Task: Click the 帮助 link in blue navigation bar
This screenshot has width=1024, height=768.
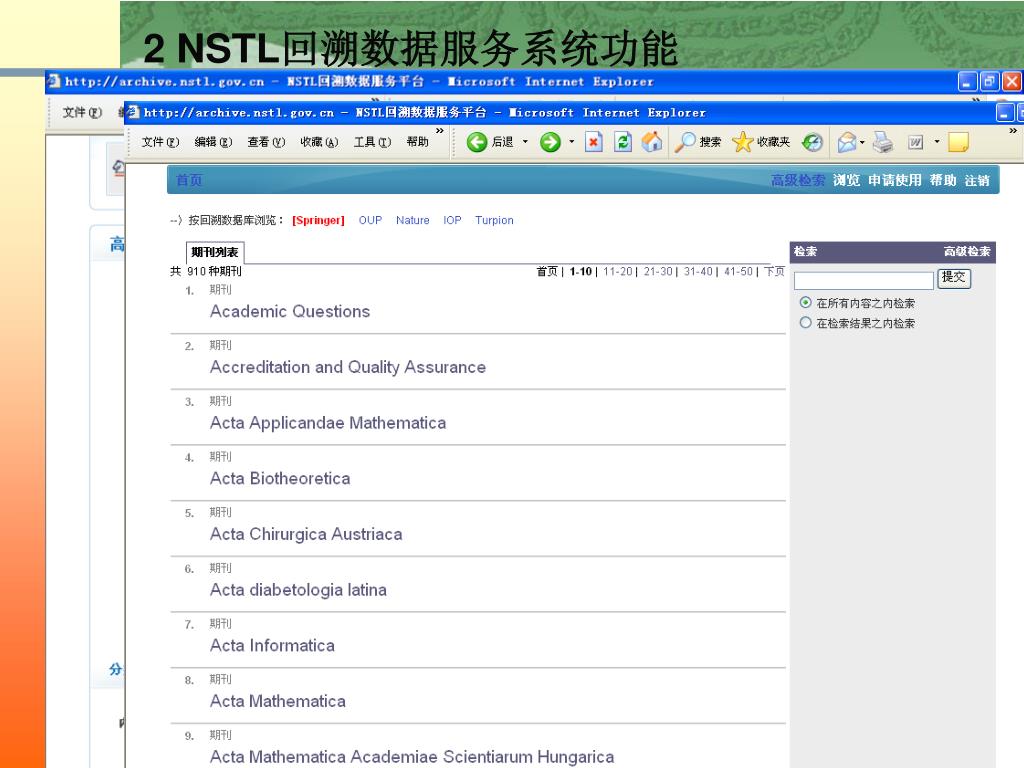Action: tap(943, 180)
